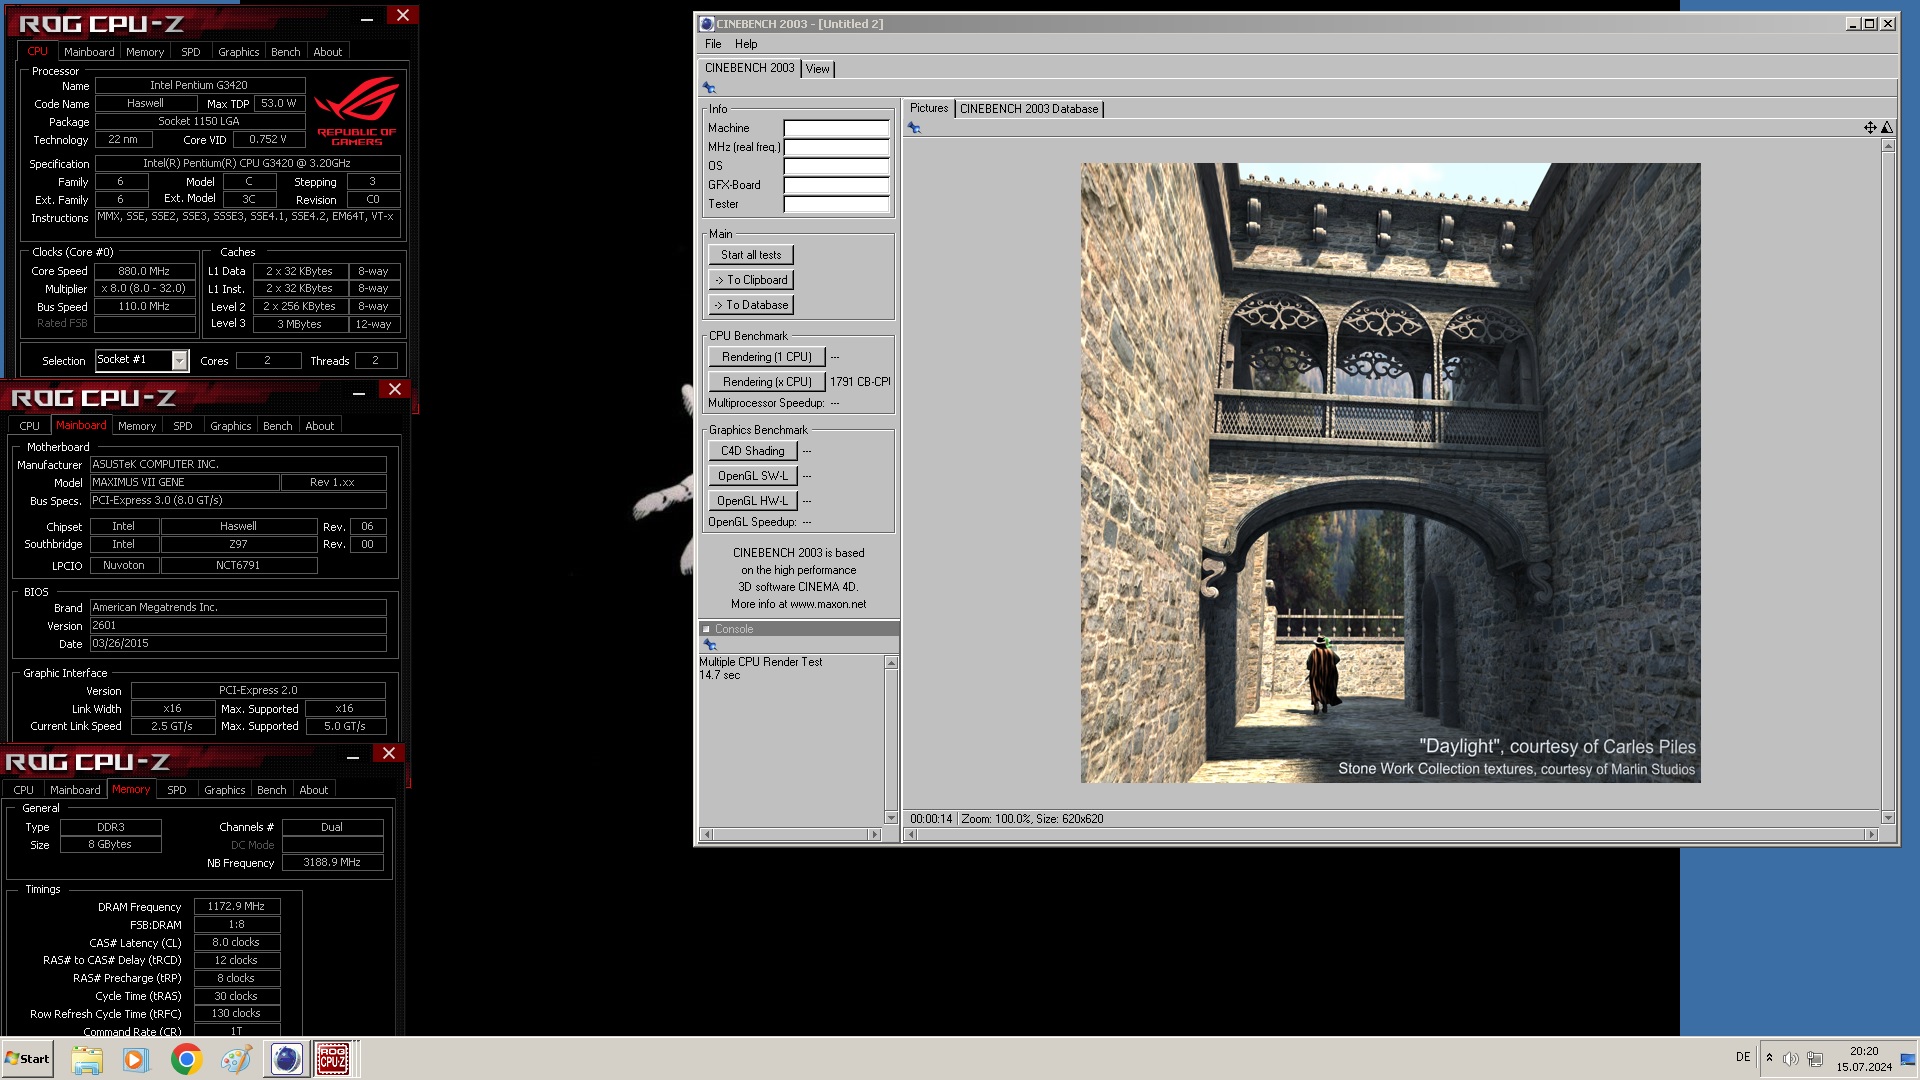Open Paint from the taskbar

[236, 1059]
